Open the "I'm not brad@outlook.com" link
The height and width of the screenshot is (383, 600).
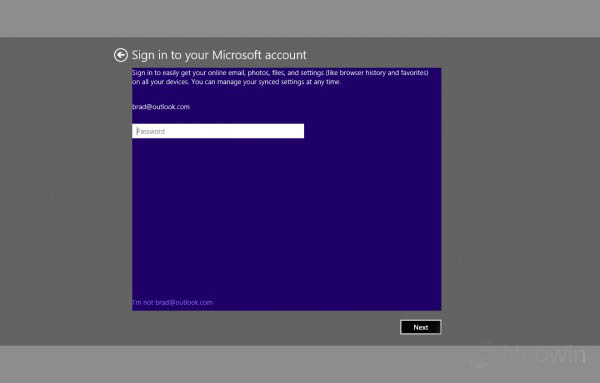pos(173,302)
